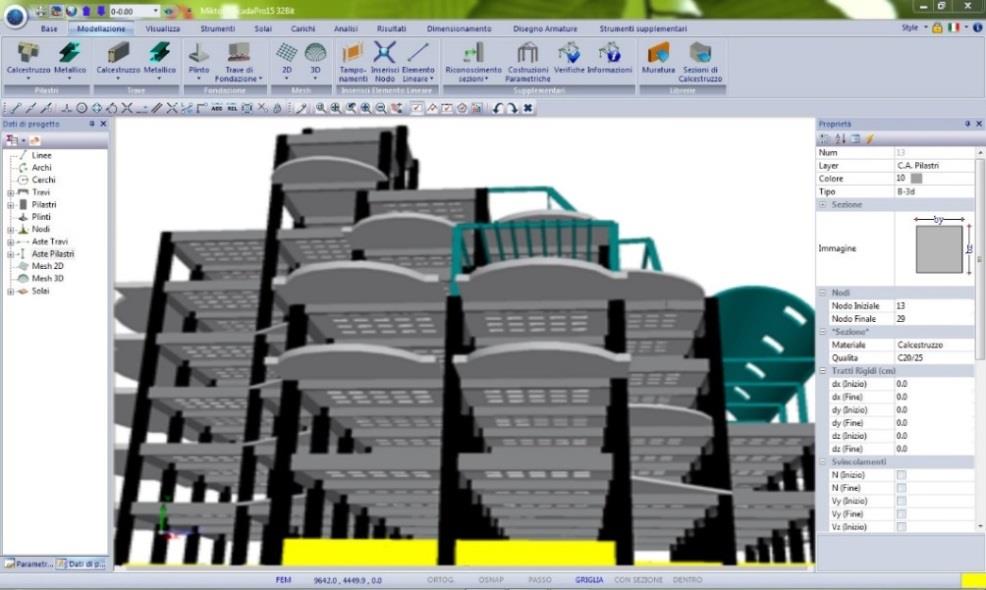986x590 pixels.
Task: Expand the Solai tree node
Action: click(10, 291)
